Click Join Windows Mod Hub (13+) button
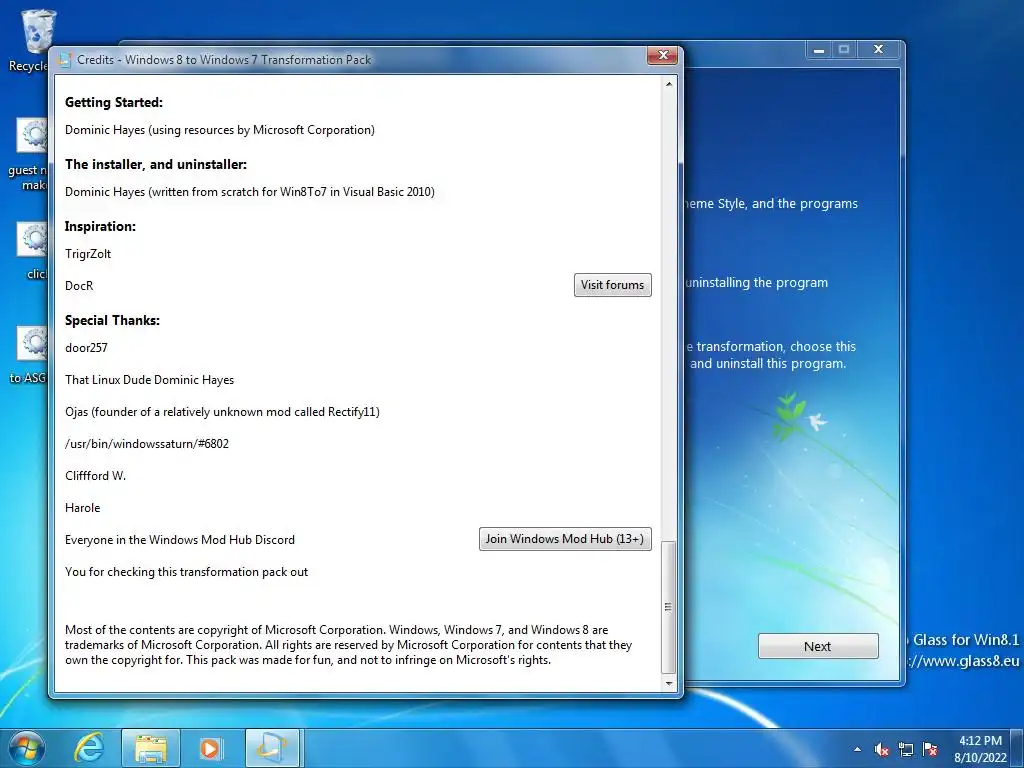The width and height of the screenshot is (1024, 768). pyautogui.click(x=565, y=539)
